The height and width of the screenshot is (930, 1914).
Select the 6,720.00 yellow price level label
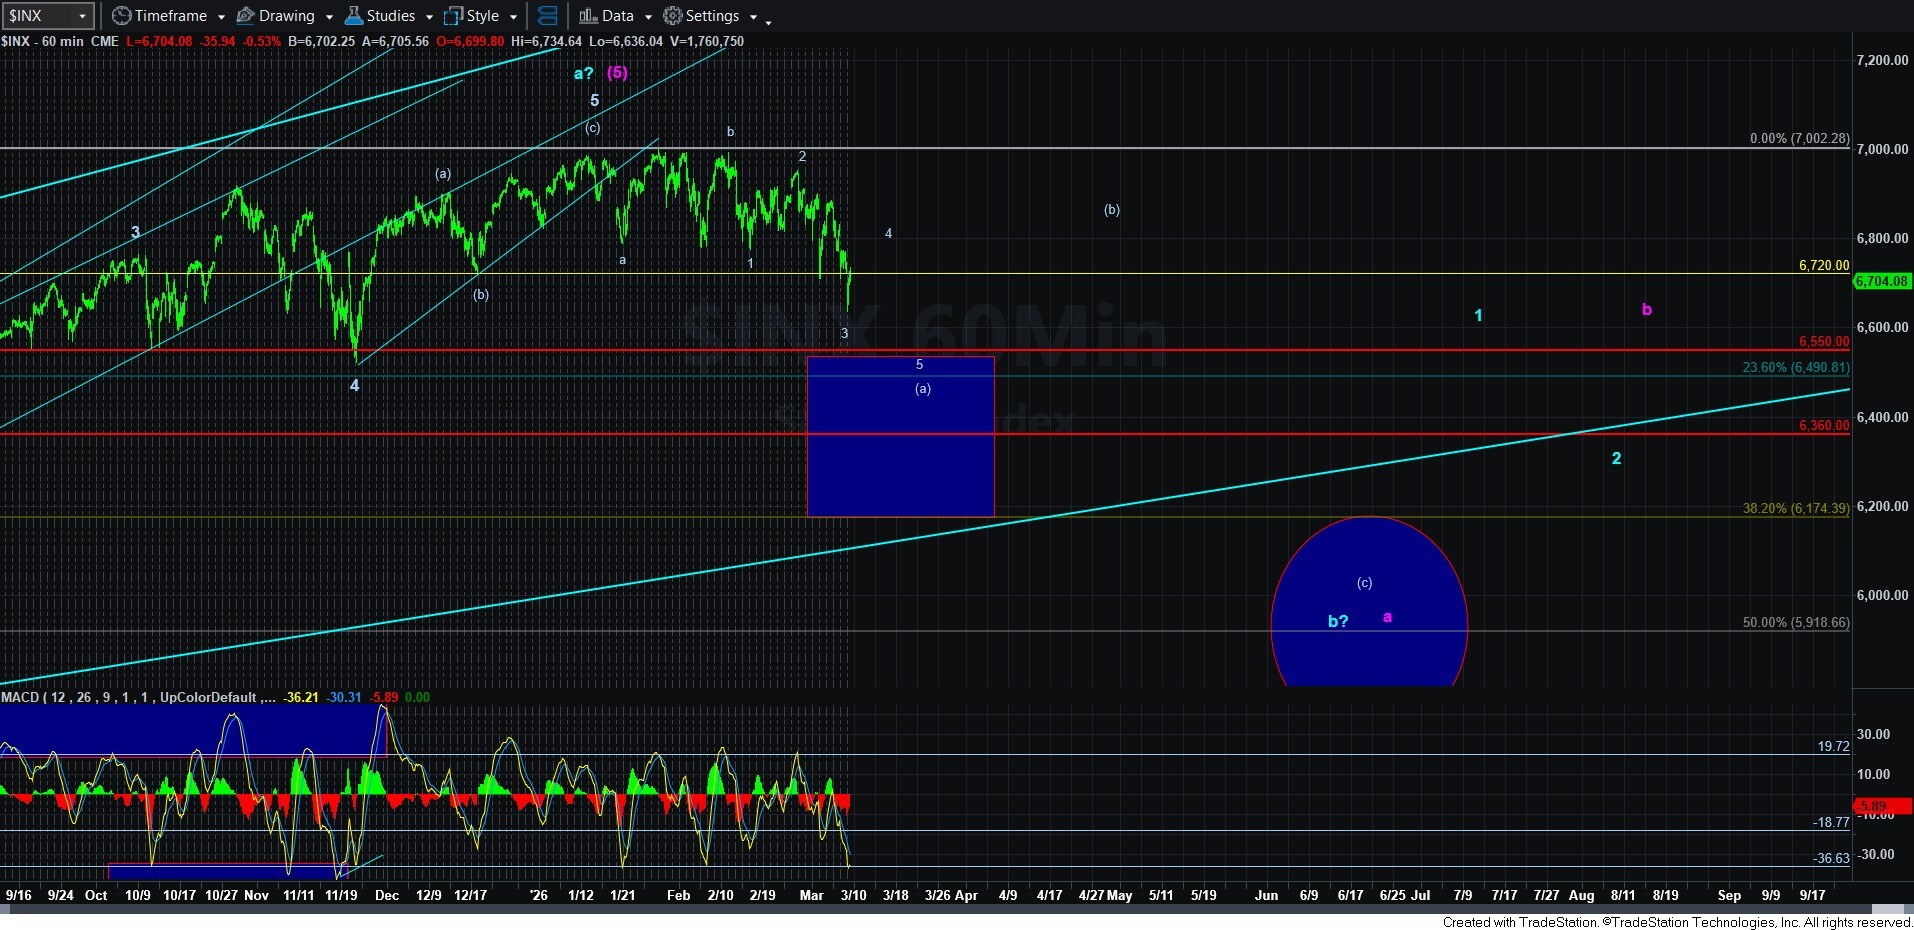tap(1823, 265)
